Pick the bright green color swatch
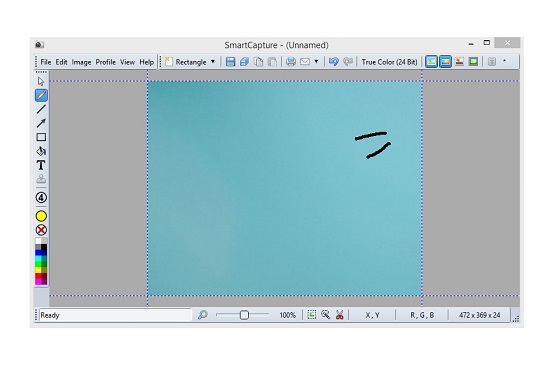This screenshot has width=550, height=378. click(38, 264)
